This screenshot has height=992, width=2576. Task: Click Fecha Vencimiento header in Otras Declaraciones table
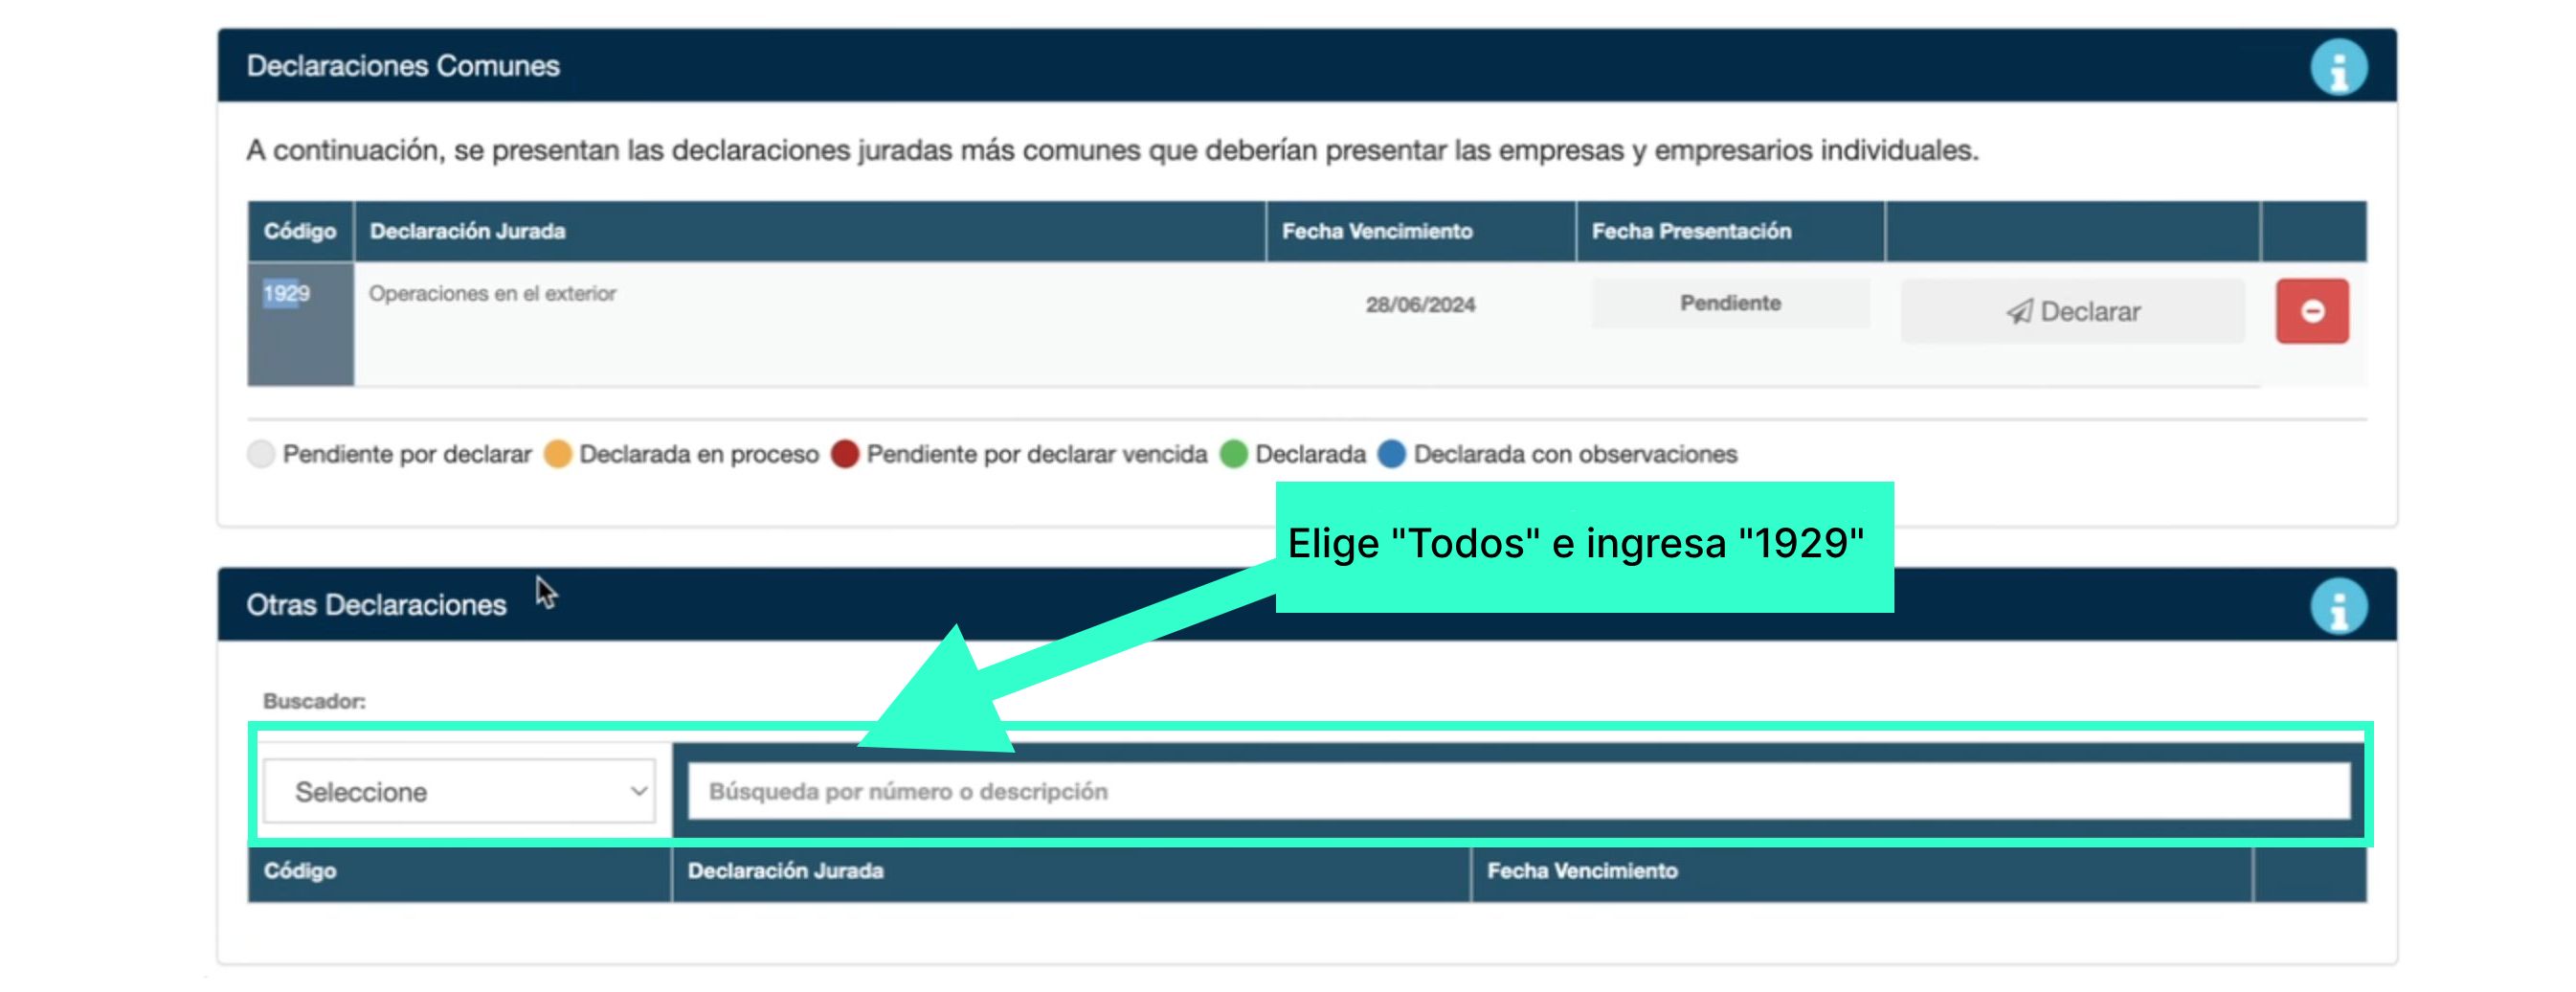pos(1582,872)
